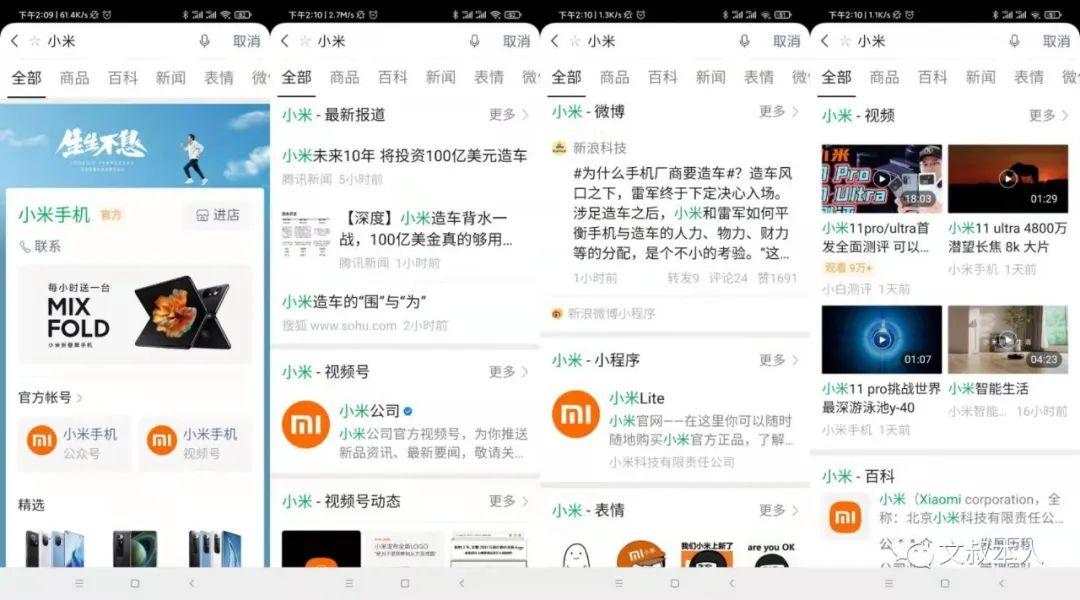Image resolution: width=1080 pixels, height=600 pixels.
Task: Expand 更多 for 小米 - 微博
Action: 779,111
